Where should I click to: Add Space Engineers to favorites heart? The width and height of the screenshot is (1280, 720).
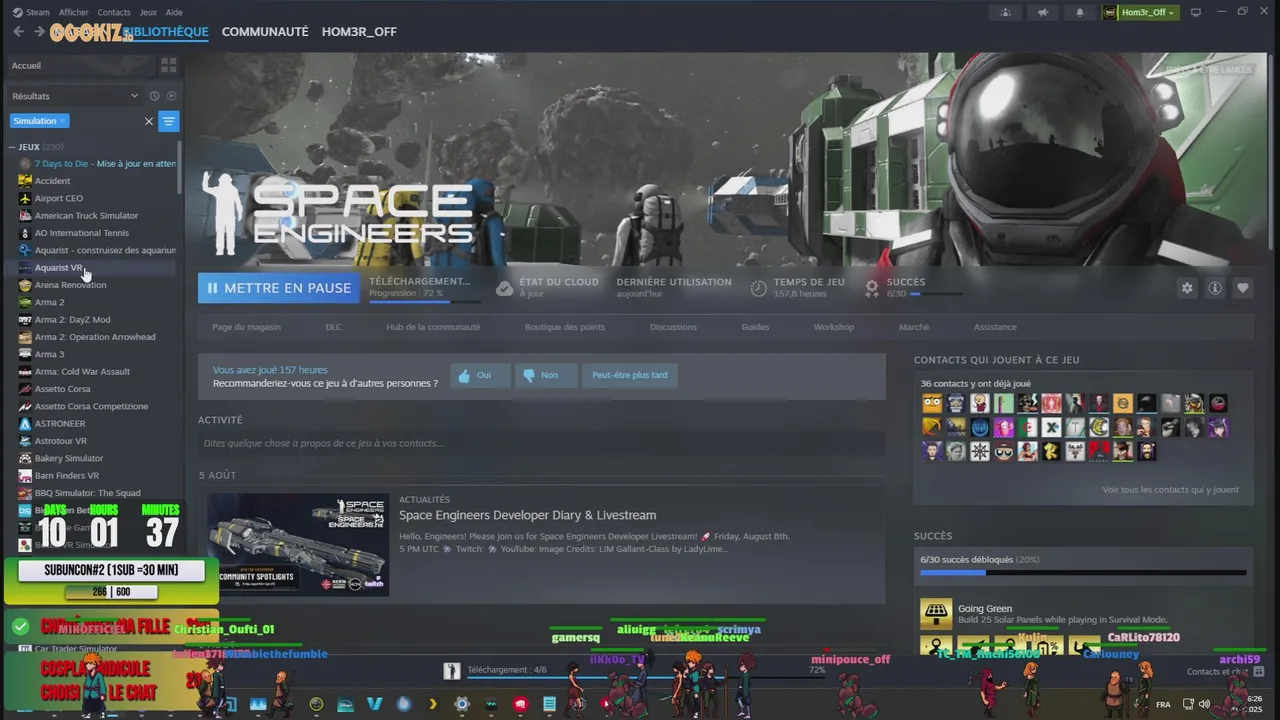click(x=1243, y=288)
